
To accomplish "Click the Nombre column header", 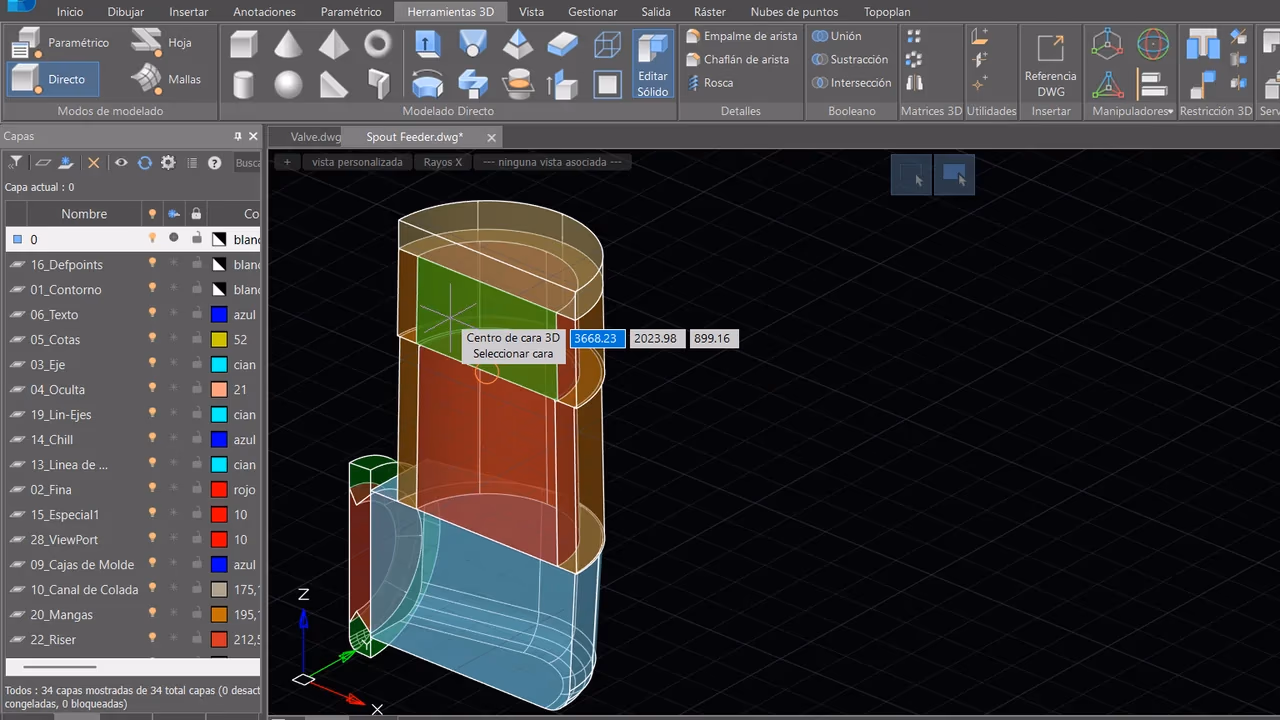I will (x=84, y=214).
